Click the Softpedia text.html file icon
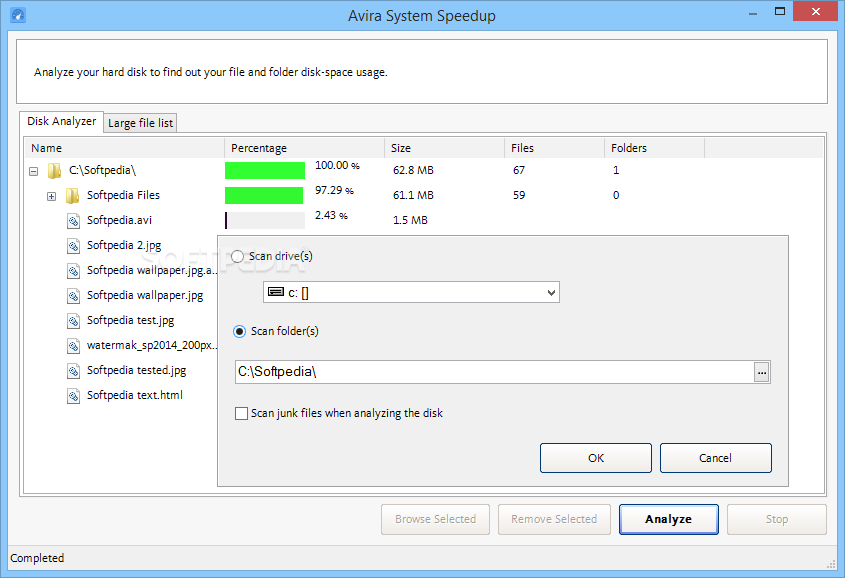This screenshot has width=845, height=578. click(73, 396)
